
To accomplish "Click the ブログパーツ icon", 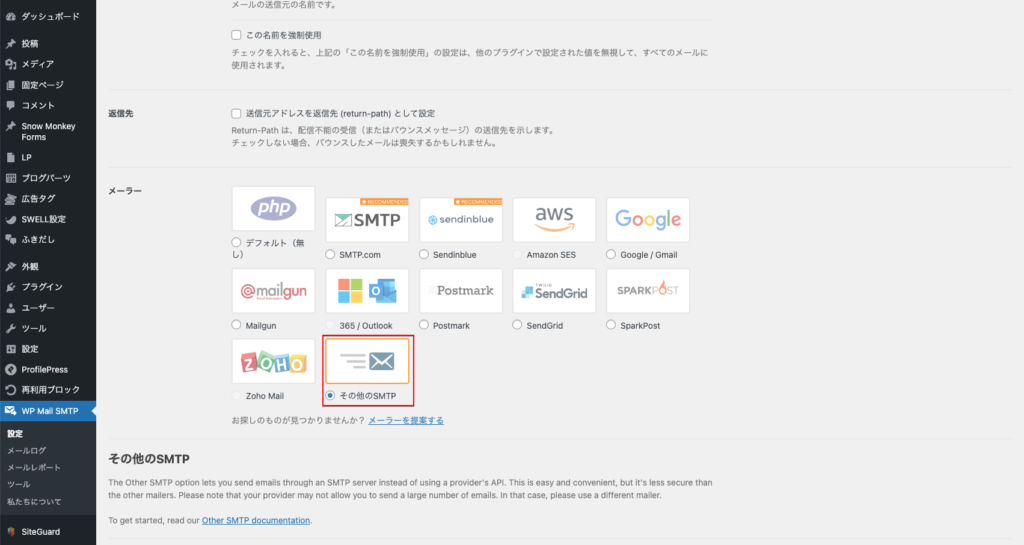I will coord(10,178).
